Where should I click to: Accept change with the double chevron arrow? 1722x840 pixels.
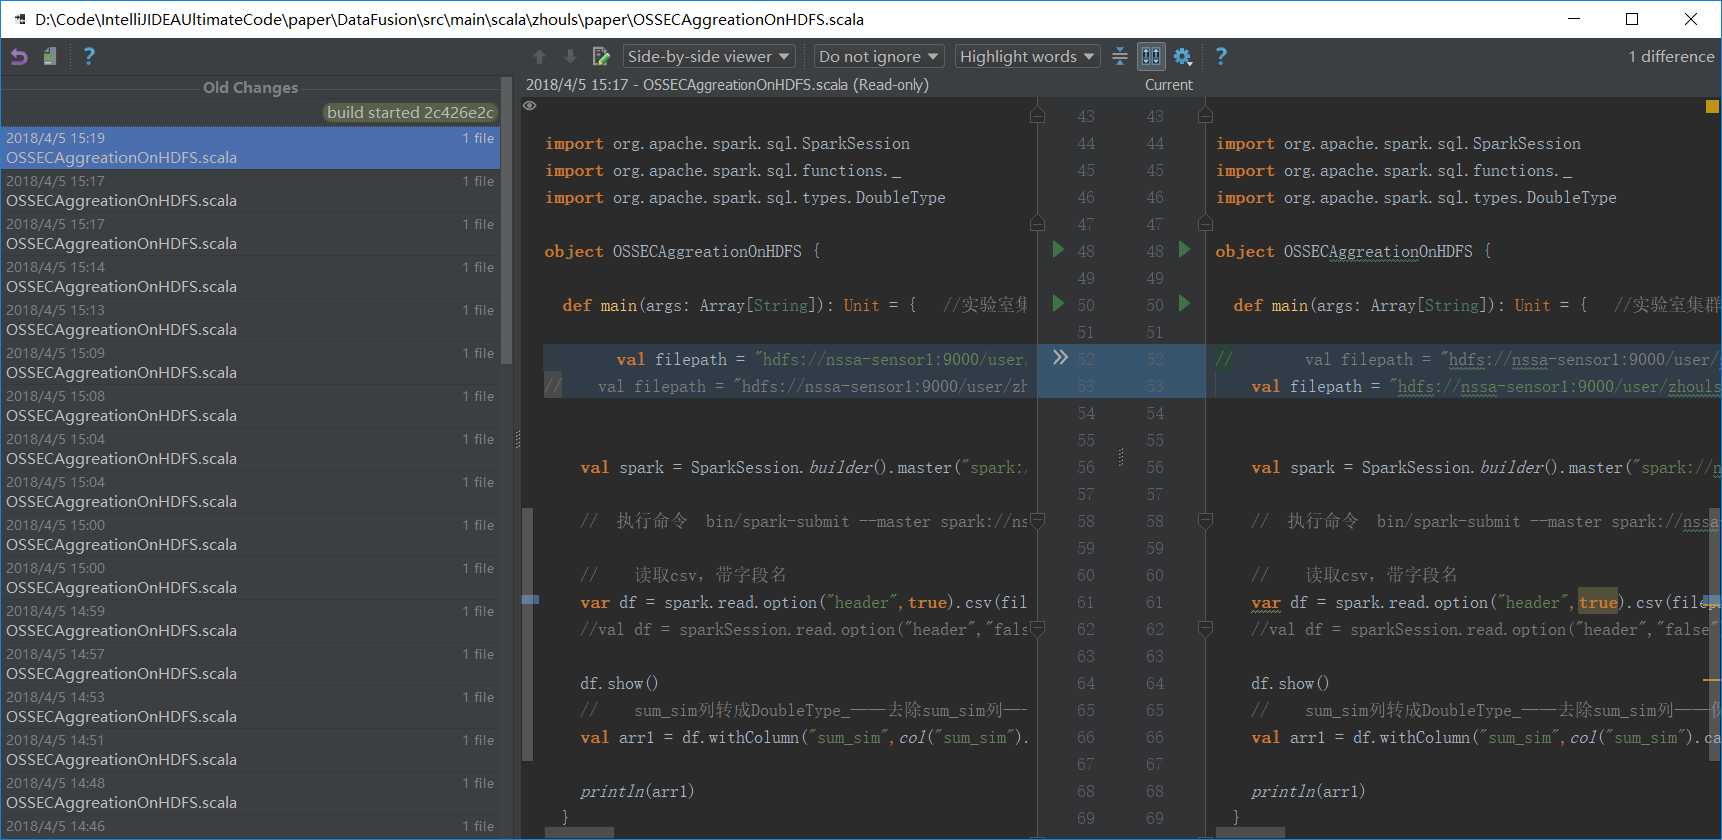1060,357
